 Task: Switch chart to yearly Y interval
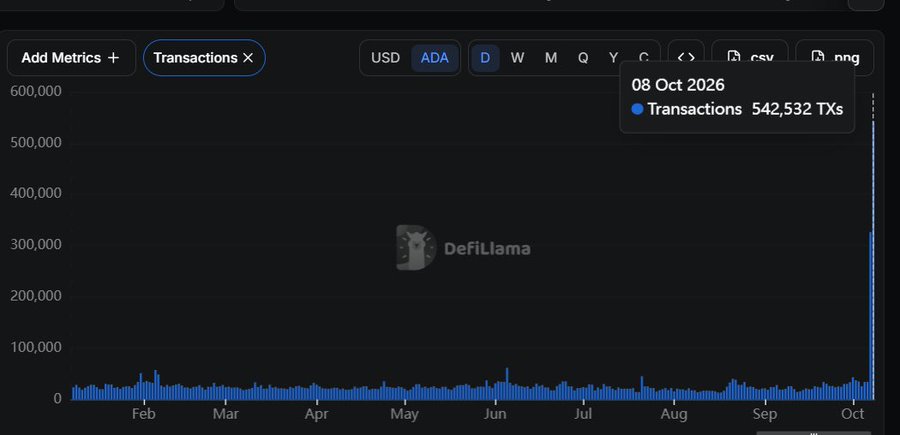pyautogui.click(x=613, y=58)
